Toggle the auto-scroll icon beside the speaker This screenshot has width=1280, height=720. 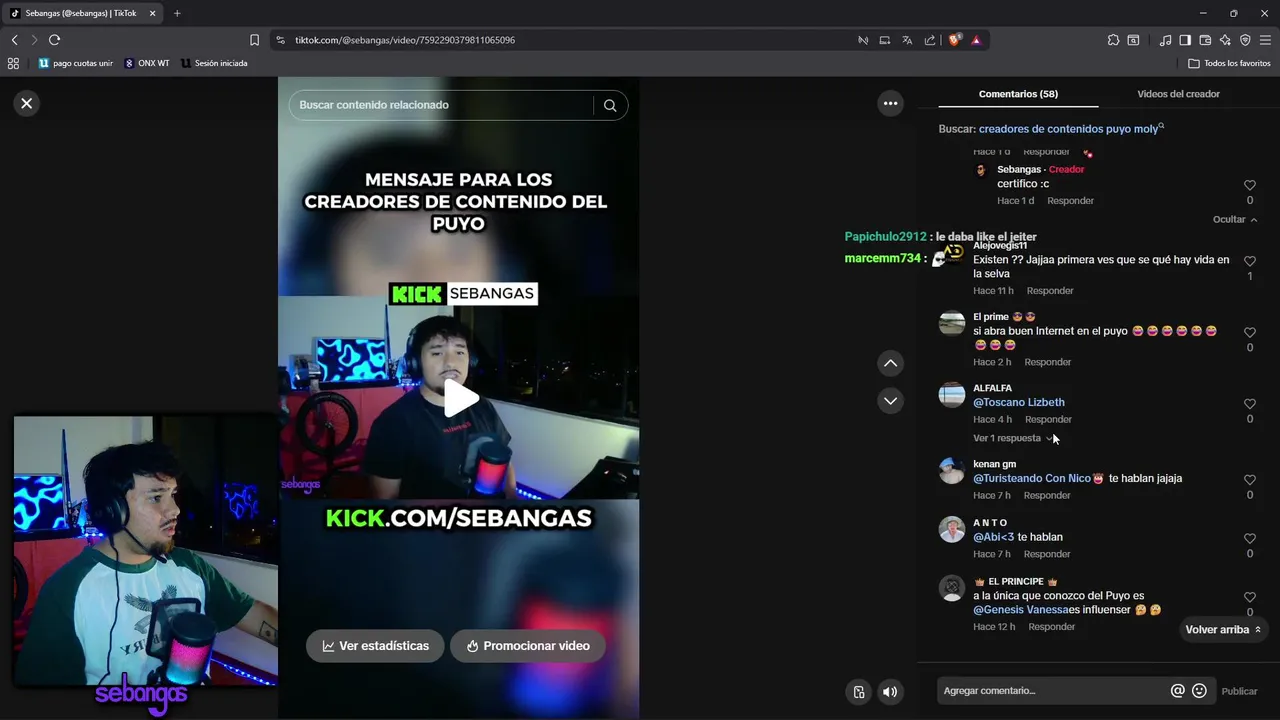[858, 692]
